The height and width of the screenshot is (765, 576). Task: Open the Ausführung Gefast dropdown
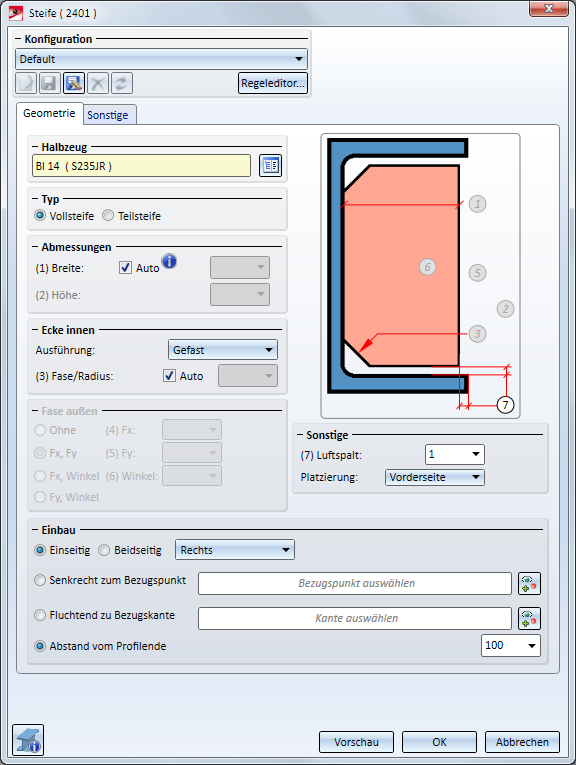[x=223, y=350]
